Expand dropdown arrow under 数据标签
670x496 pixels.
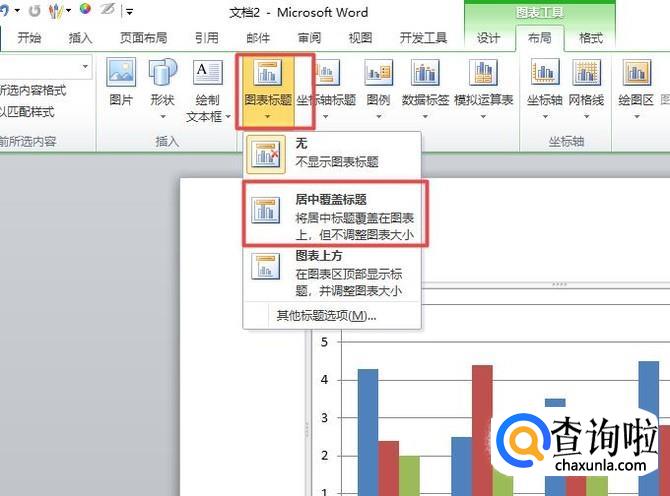[x=425, y=117]
